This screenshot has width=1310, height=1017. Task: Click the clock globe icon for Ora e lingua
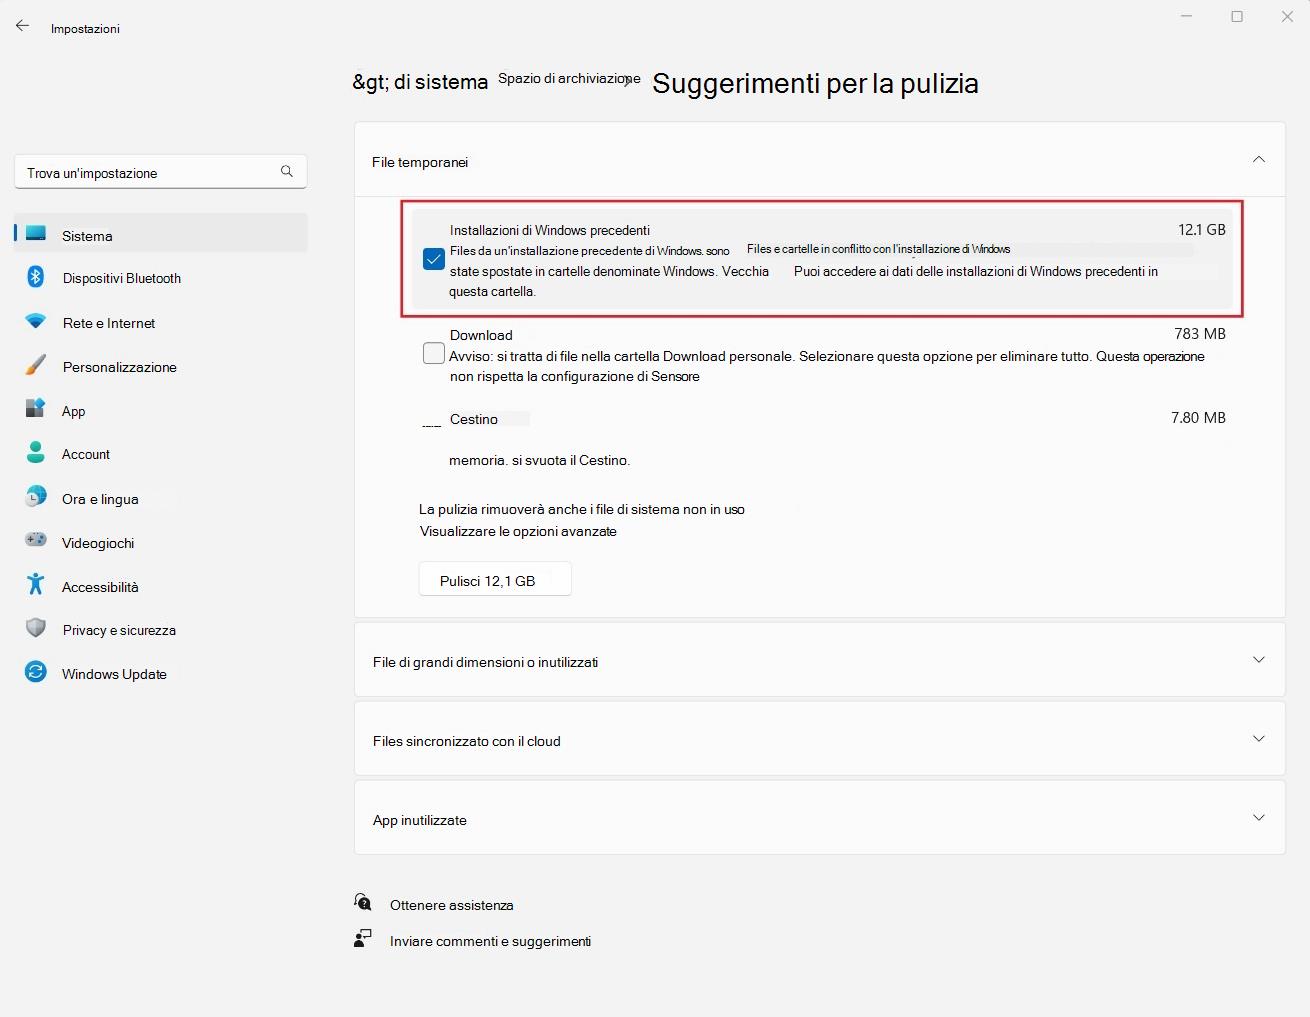pyautogui.click(x=36, y=498)
